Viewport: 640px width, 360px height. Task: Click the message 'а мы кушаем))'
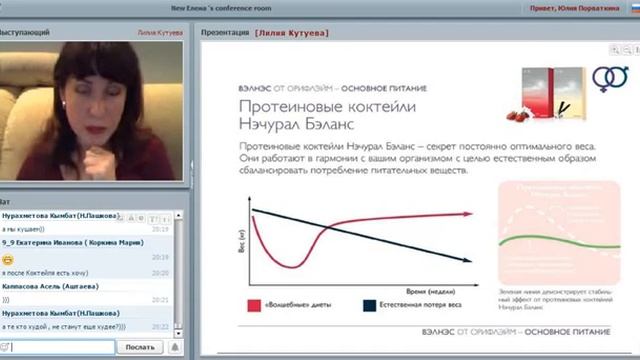pyautogui.click(x=23, y=229)
